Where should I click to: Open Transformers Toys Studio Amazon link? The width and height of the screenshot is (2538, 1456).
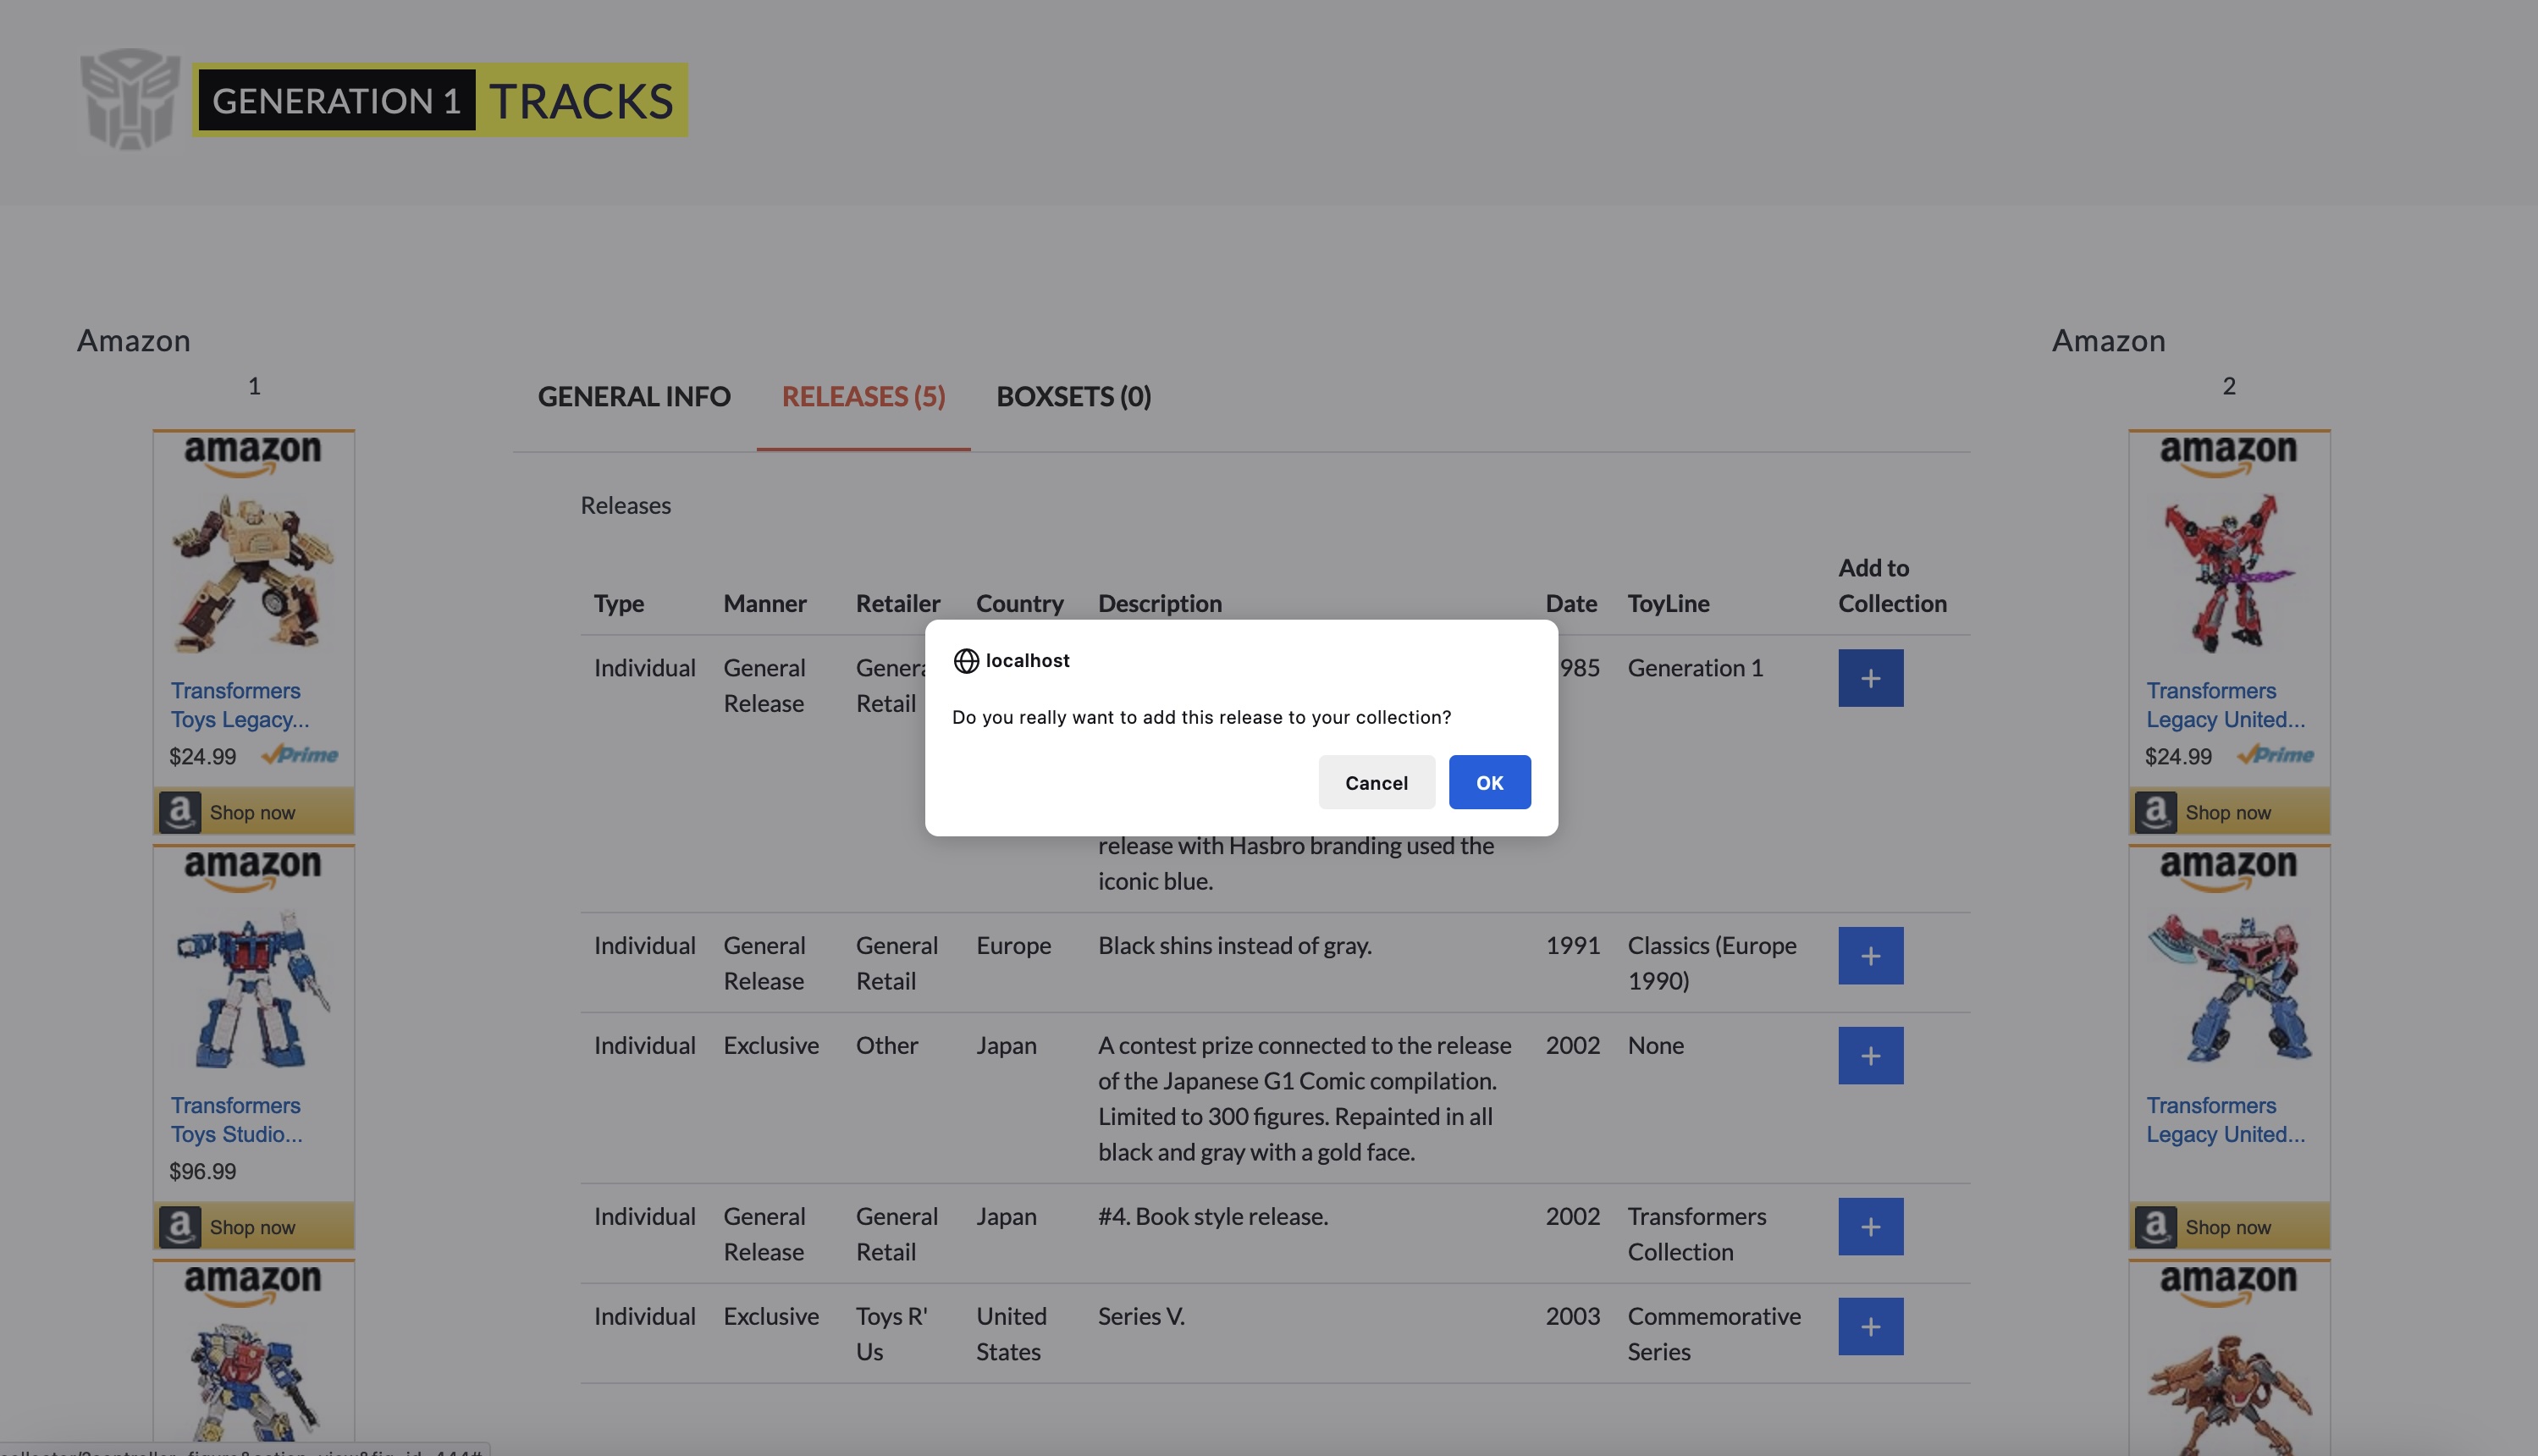(x=236, y=1119)
